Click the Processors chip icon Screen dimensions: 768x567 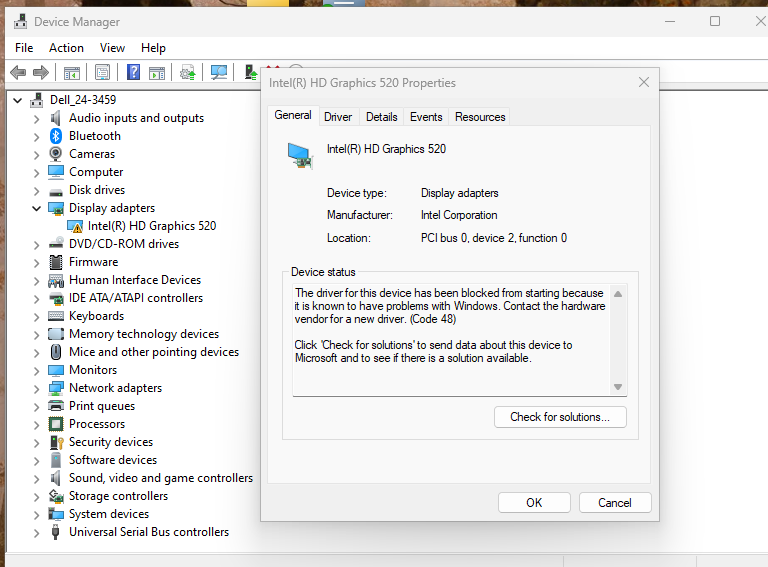(56, 424)
